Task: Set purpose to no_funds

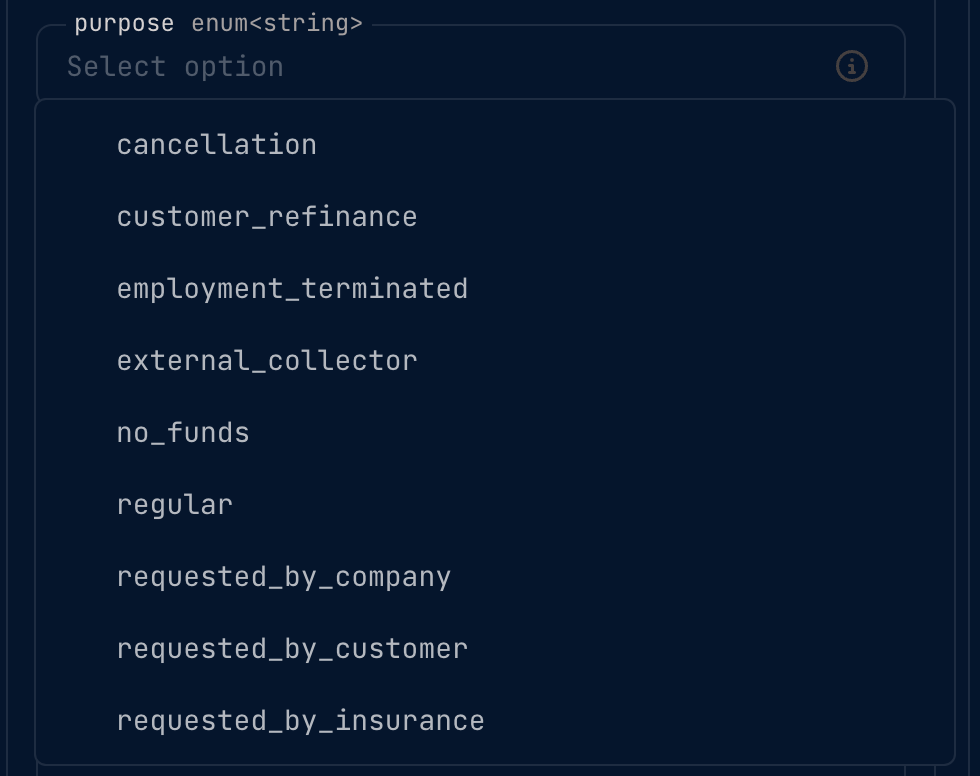Action: click(183, 433)
